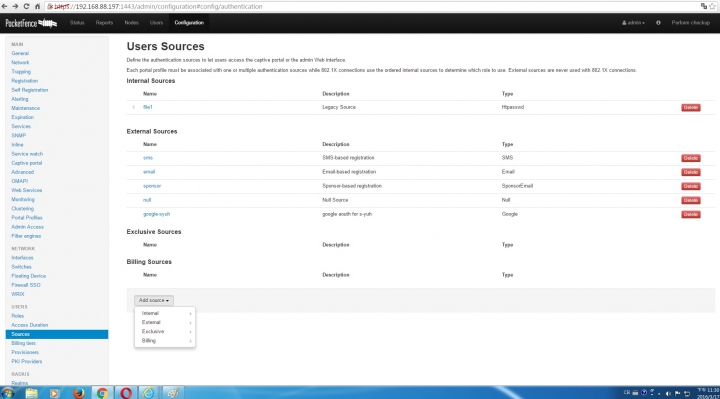Click the browser forward arrow
720x399 pixels.
[x=15, y=6]
